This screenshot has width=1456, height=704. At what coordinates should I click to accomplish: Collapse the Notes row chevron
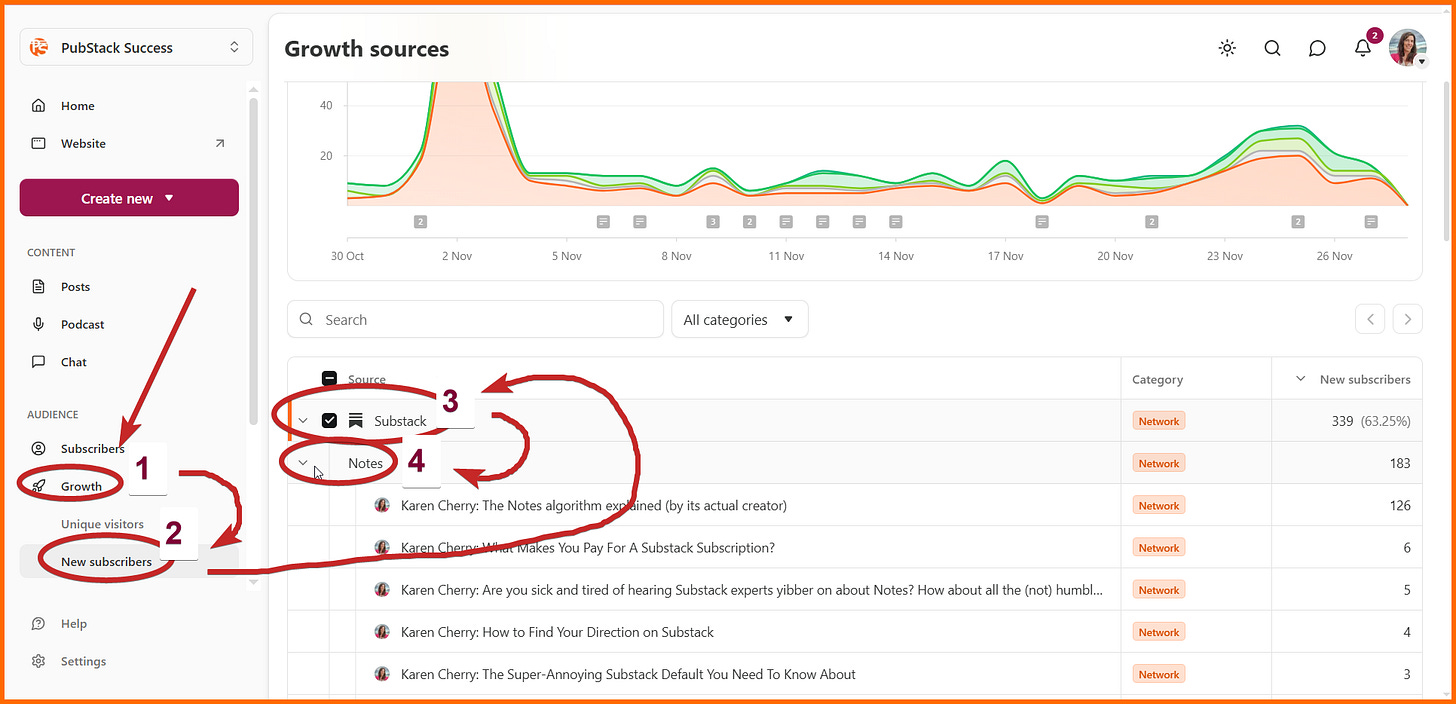[x=303, y=463]
